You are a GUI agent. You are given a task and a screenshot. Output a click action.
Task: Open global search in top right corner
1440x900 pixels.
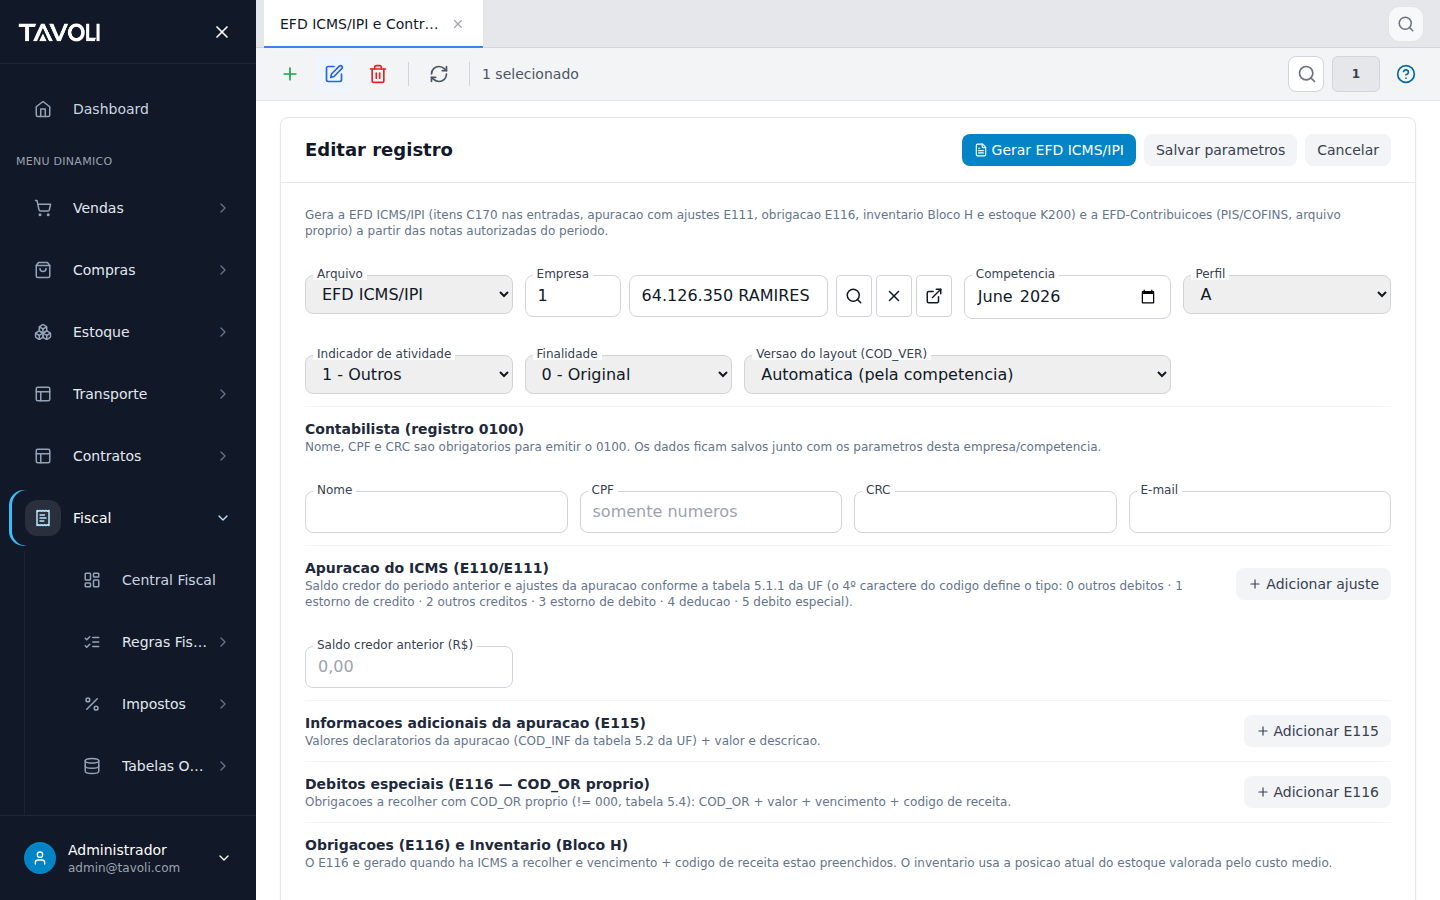[x=1406, y=24]
